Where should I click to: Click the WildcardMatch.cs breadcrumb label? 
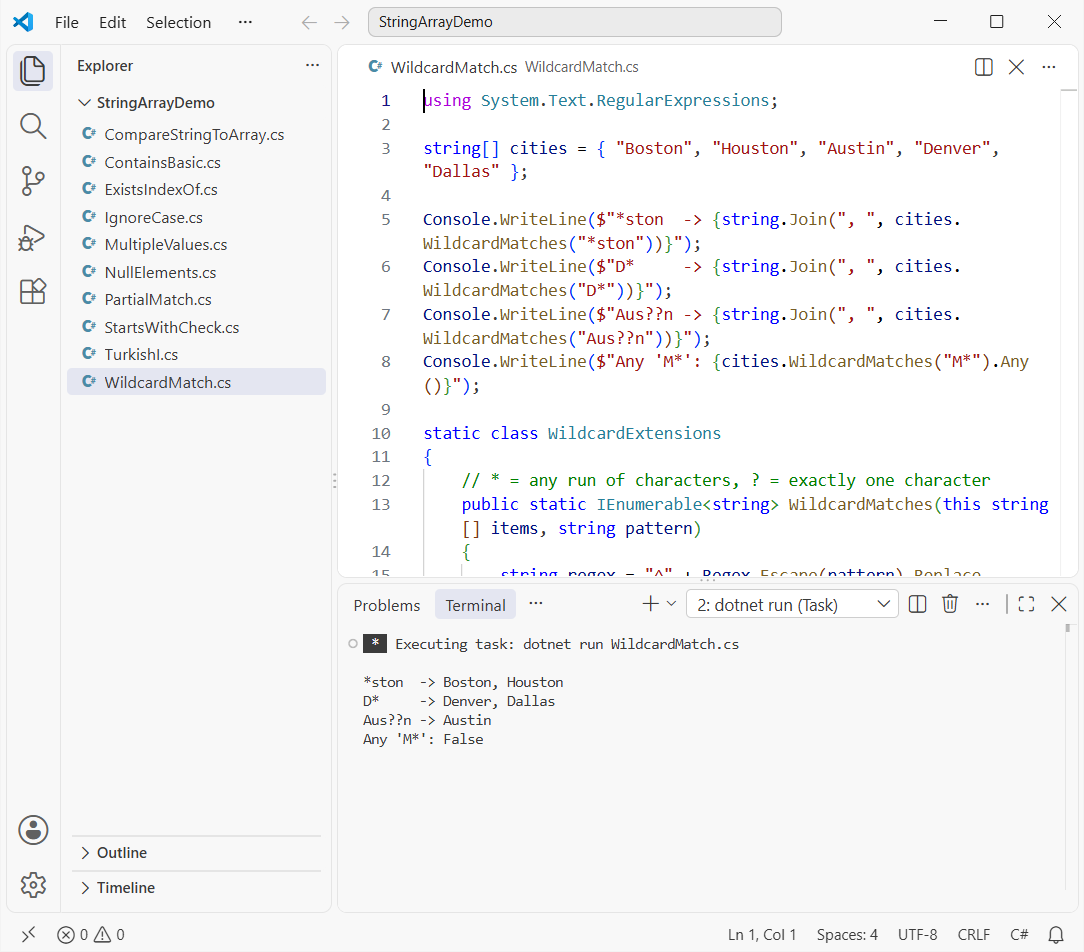point(581,67)
